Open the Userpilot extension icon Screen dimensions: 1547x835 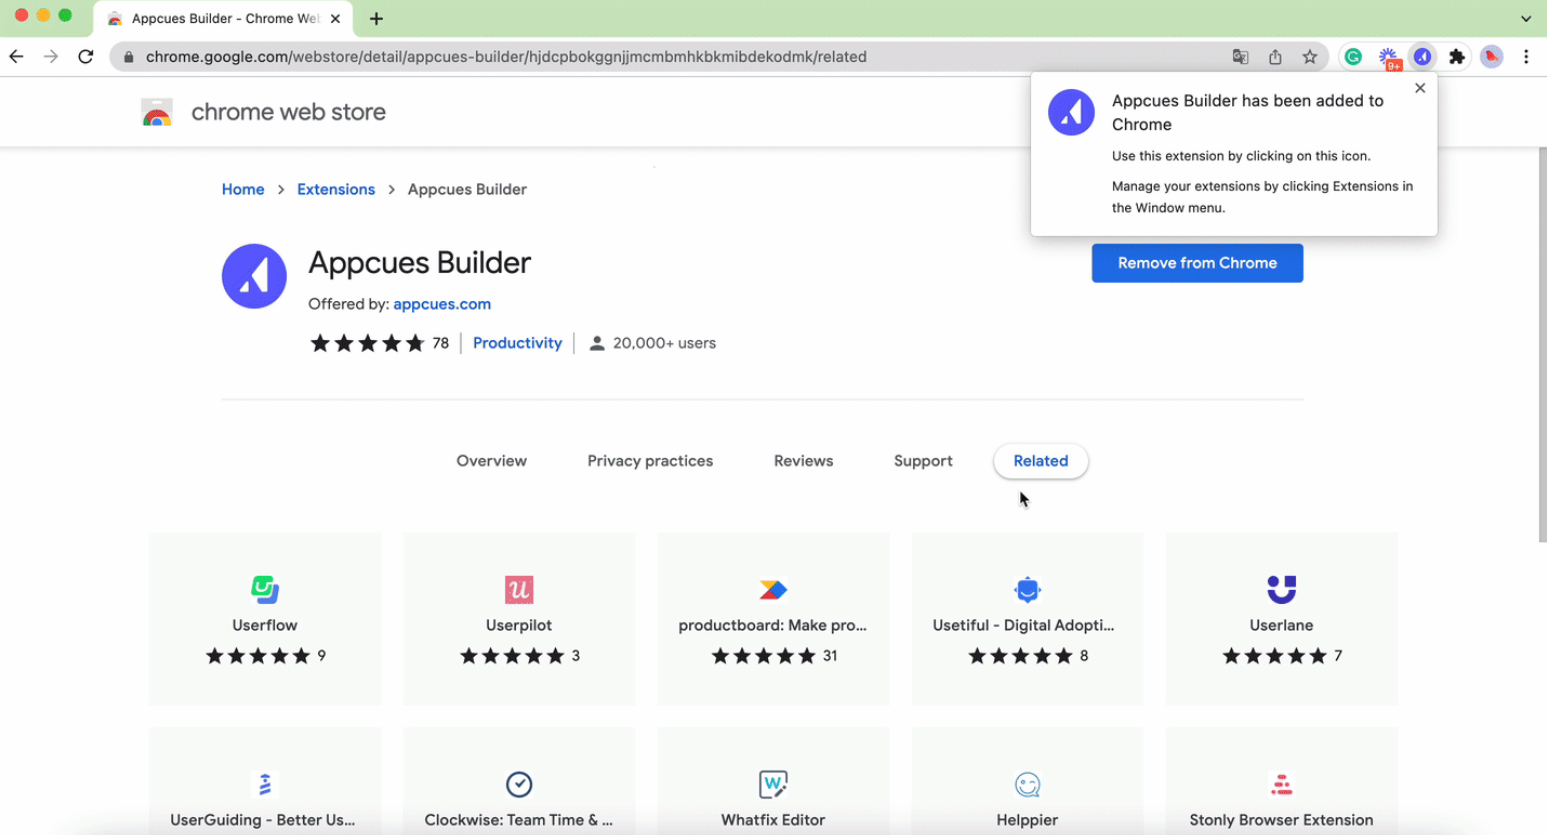519,589
